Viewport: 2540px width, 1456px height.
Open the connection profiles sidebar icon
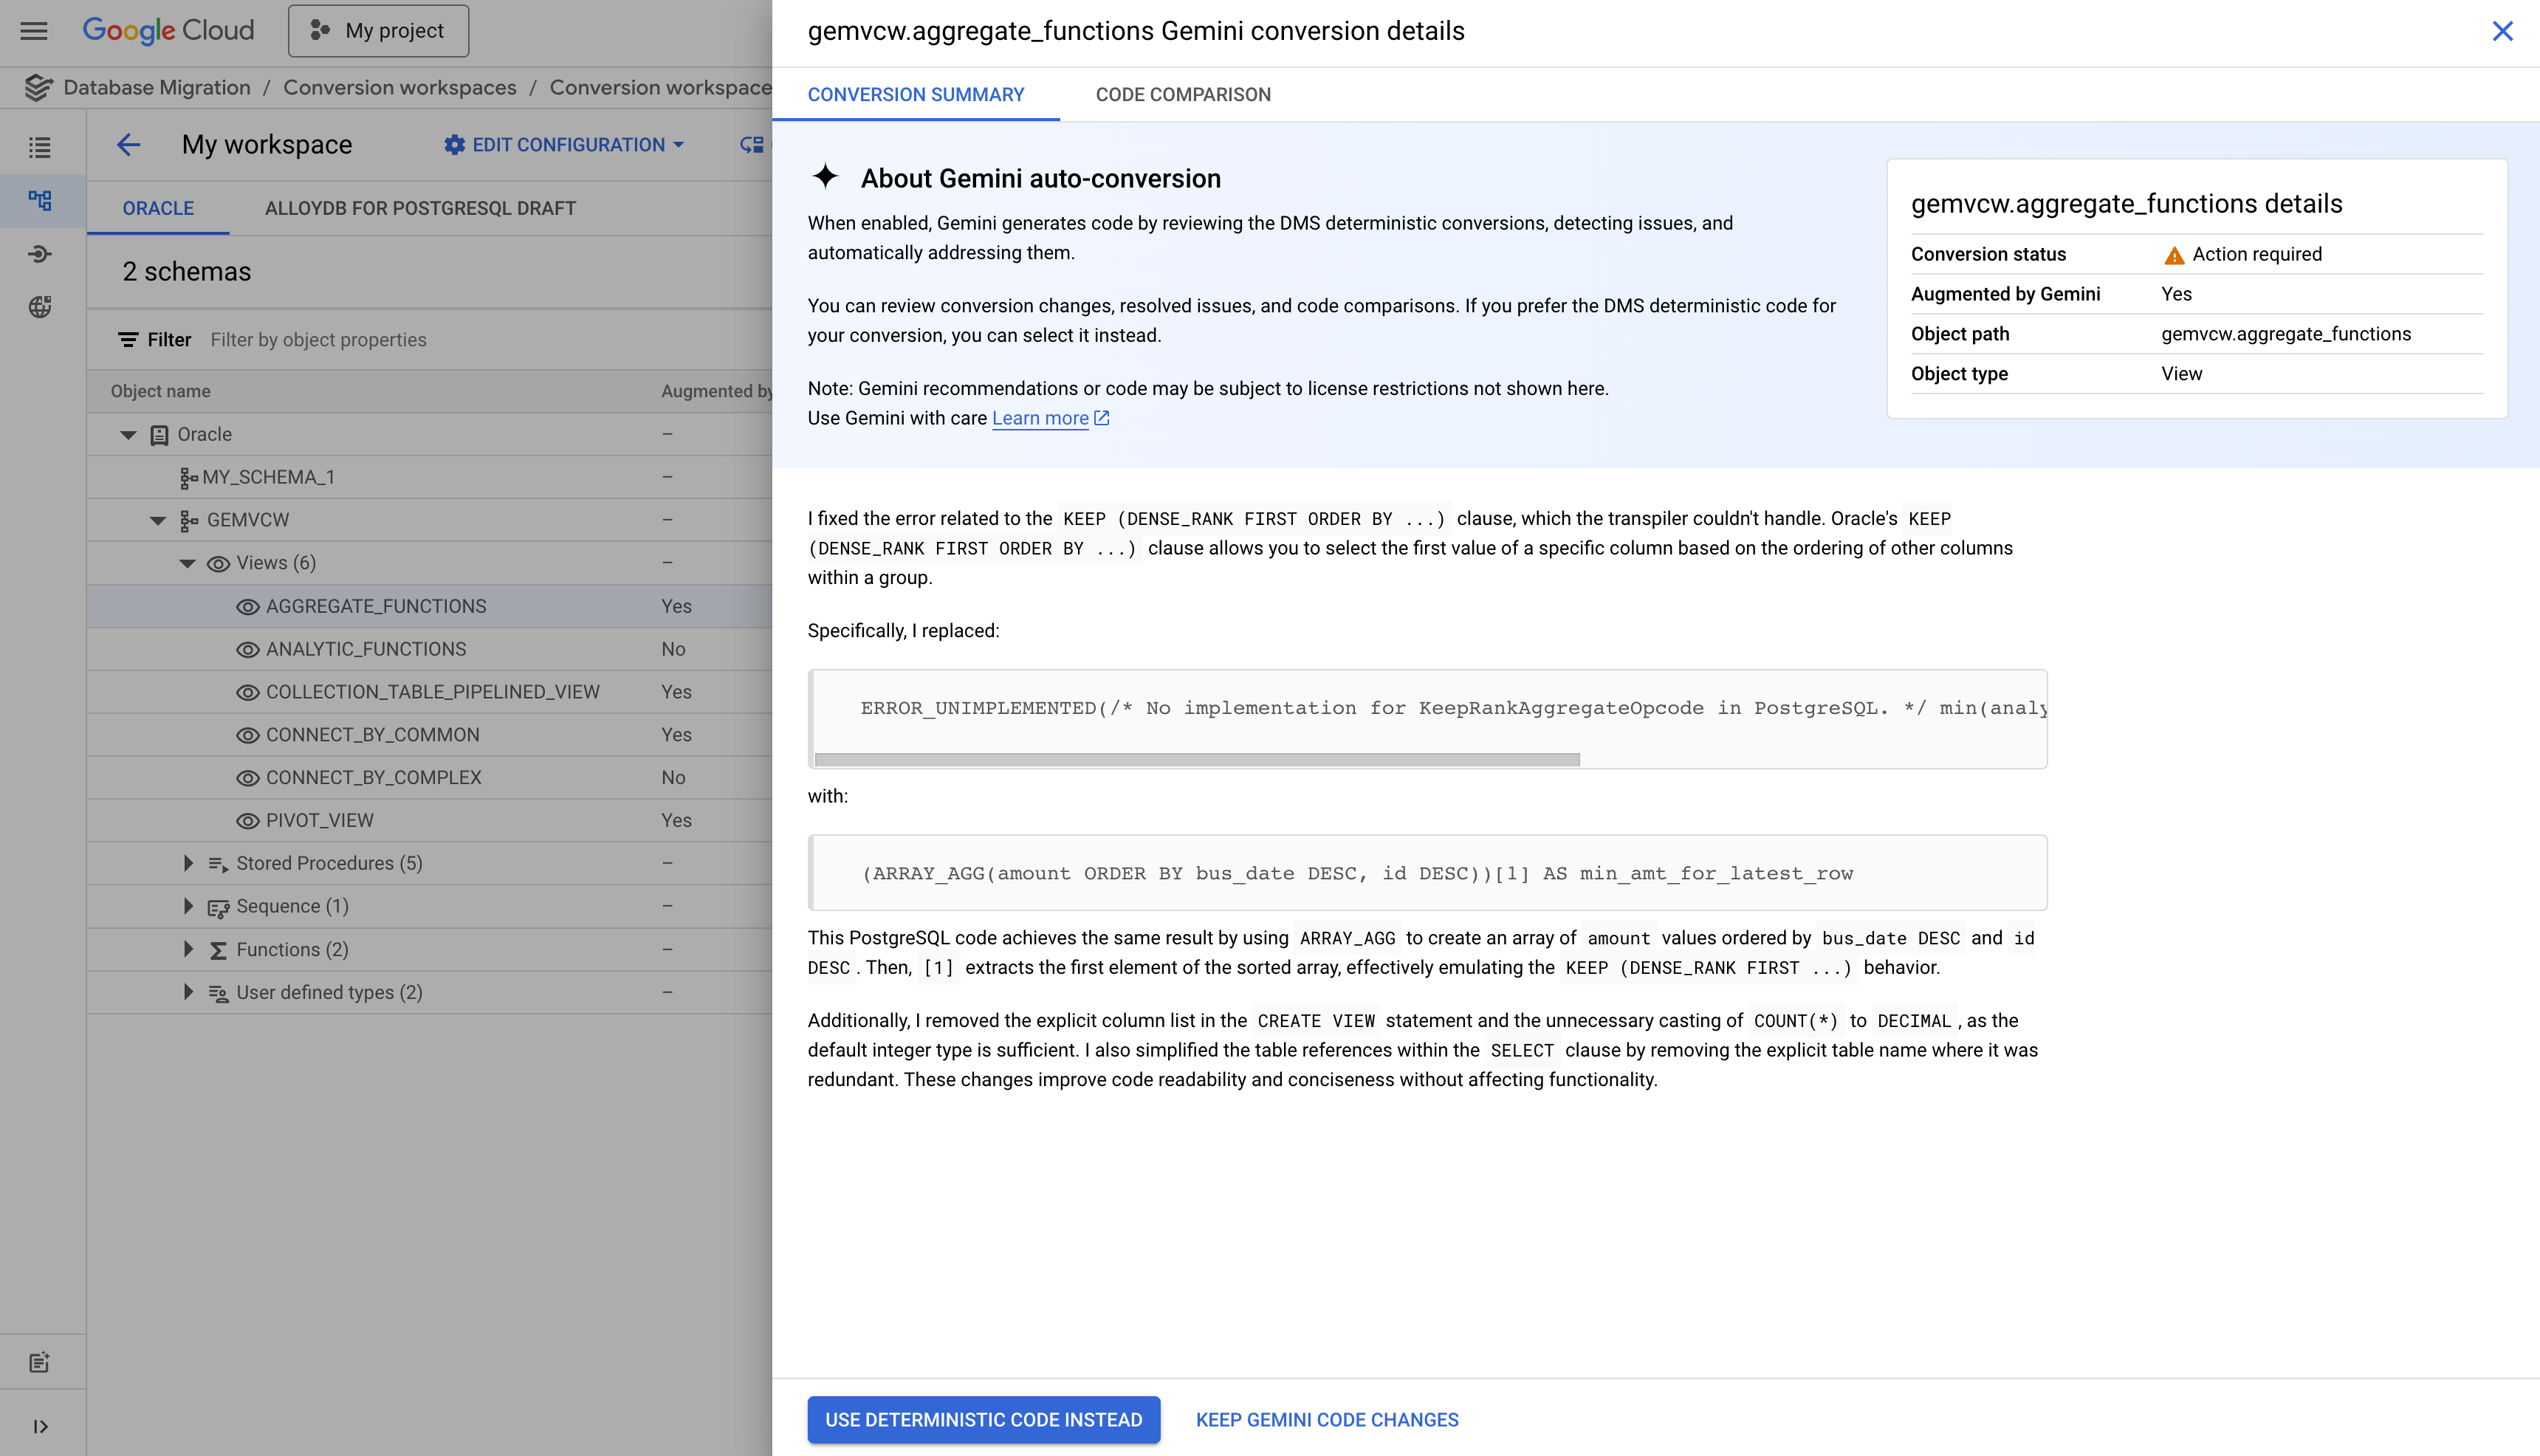40,253
